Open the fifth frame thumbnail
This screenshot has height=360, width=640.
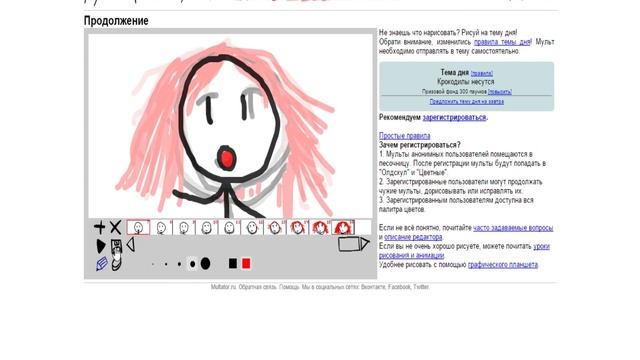229,227
